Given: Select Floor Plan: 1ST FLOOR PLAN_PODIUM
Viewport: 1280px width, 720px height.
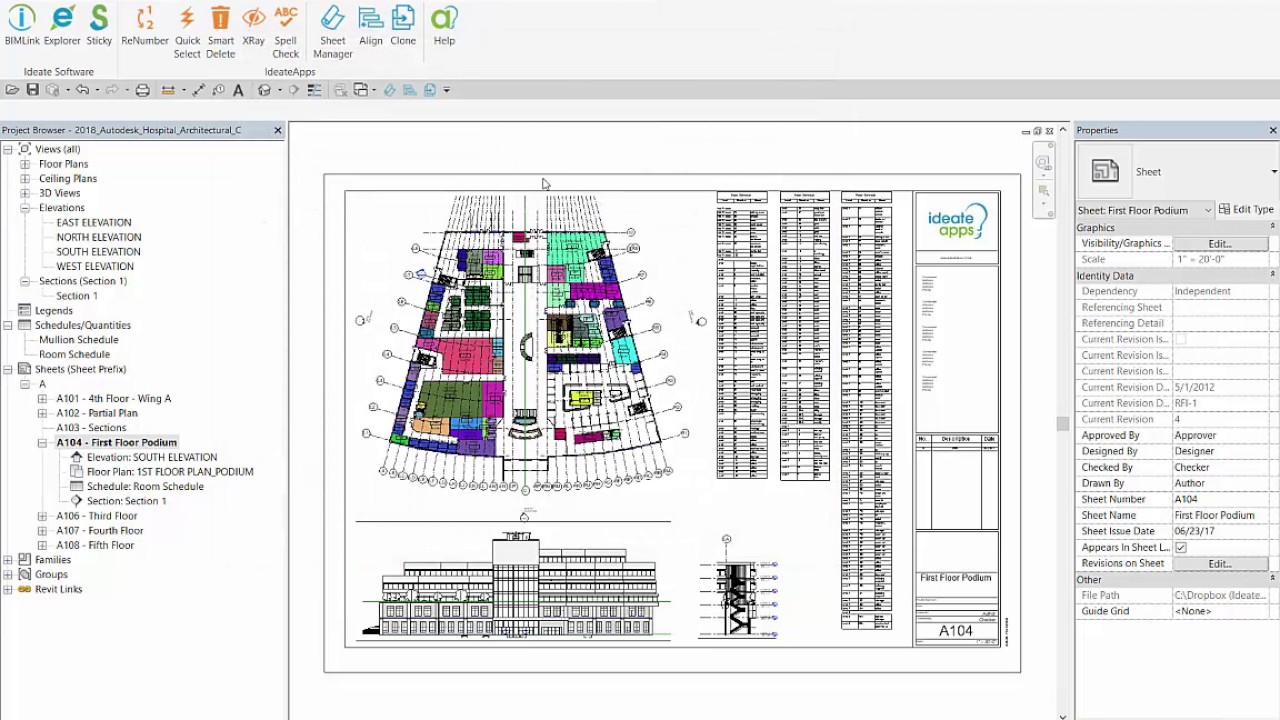Looking at the screenshot, I should pos(170,472).
